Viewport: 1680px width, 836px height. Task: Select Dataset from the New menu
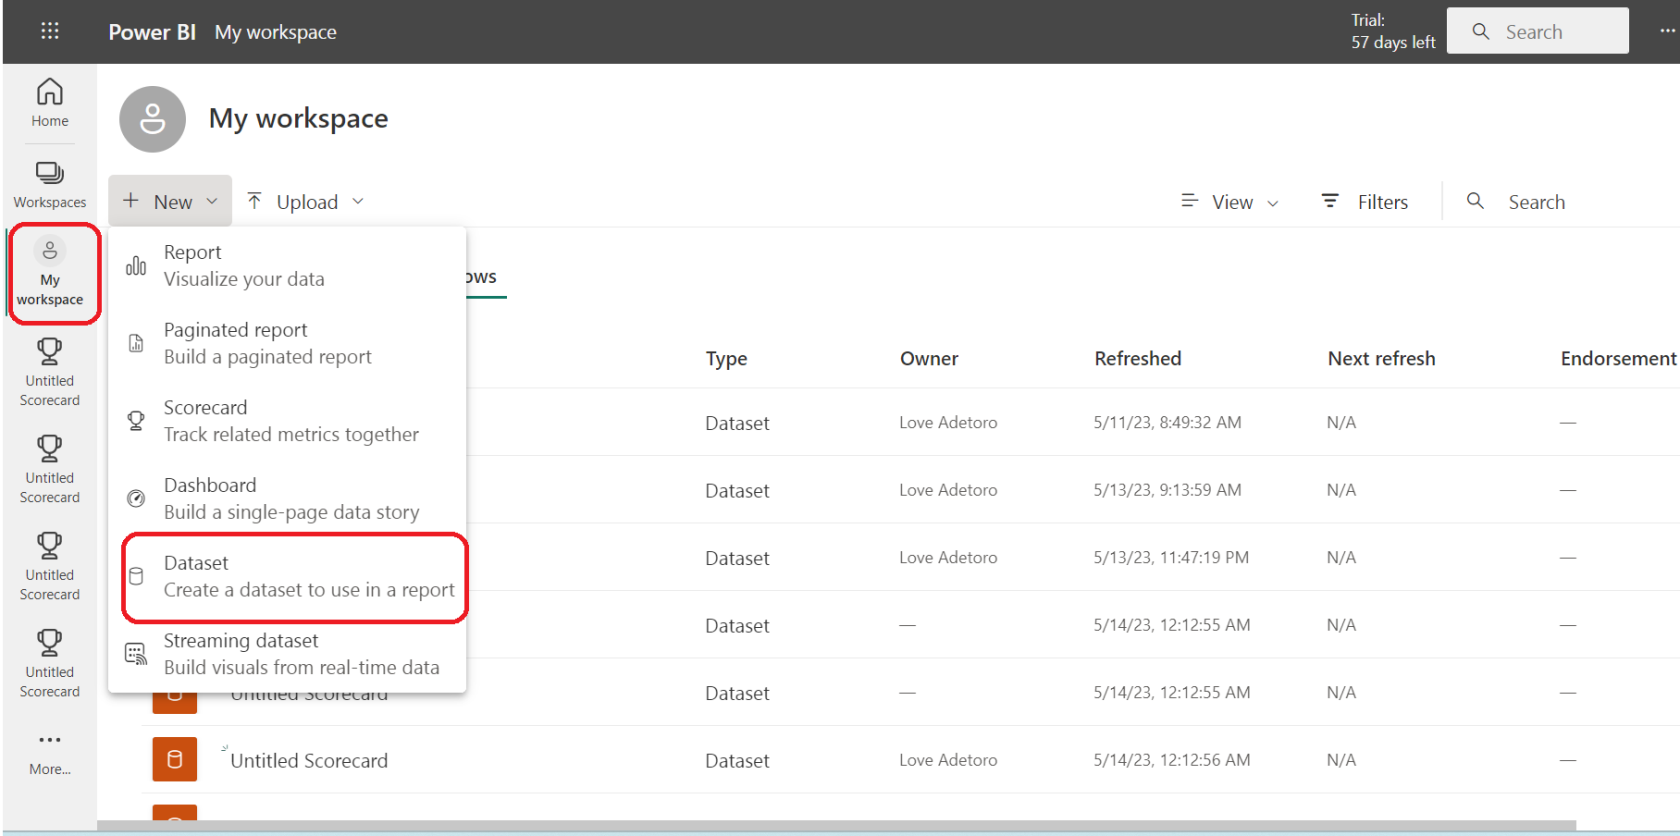pyautogui.click(x=295, y=577)
